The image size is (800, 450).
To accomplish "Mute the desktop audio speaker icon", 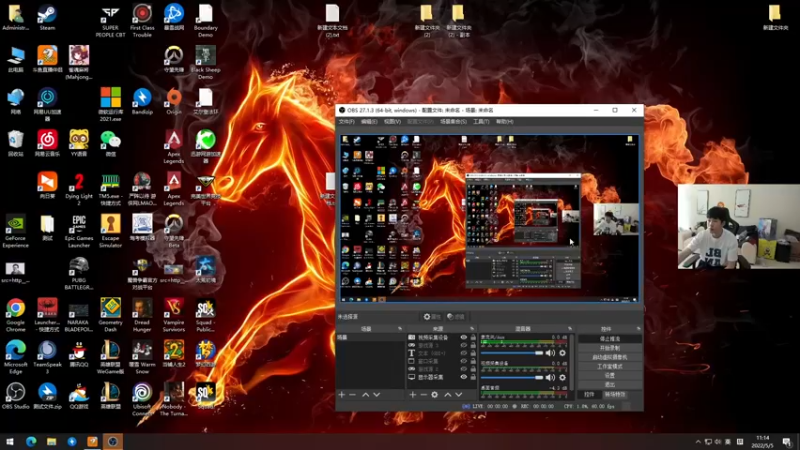I will [x=550, y=353].
